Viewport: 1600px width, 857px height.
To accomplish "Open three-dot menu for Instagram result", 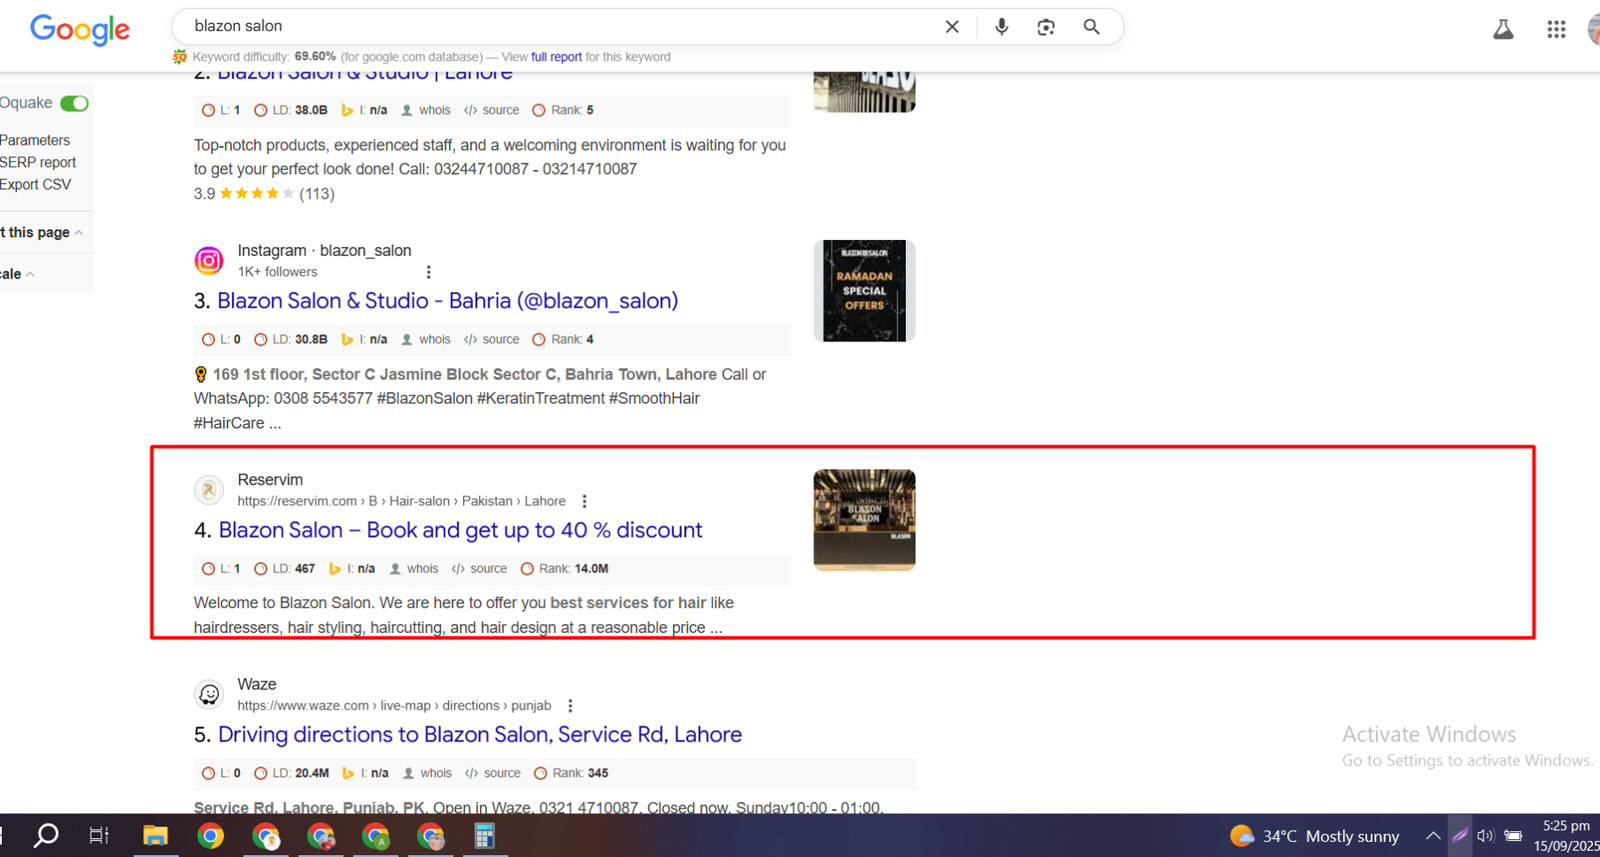I will tap(429, 272).
